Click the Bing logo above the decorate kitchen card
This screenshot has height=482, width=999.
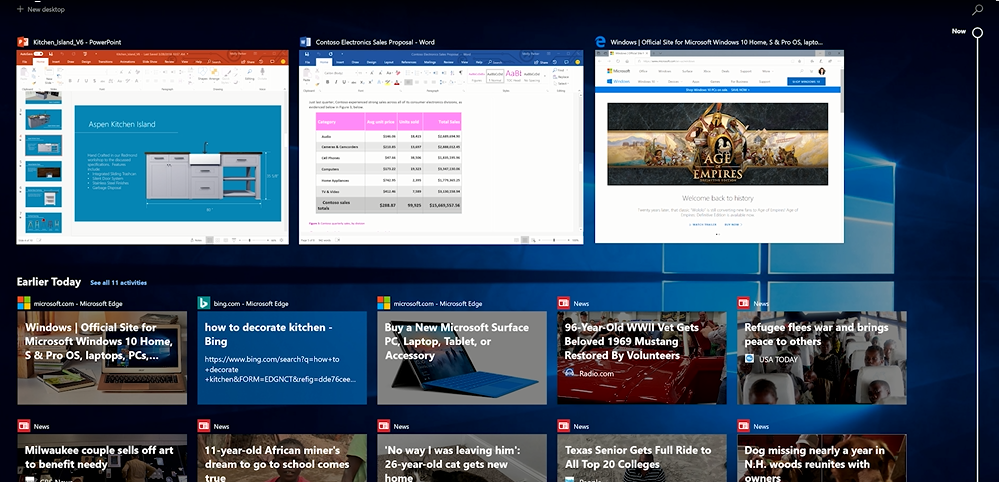(204, 303)
